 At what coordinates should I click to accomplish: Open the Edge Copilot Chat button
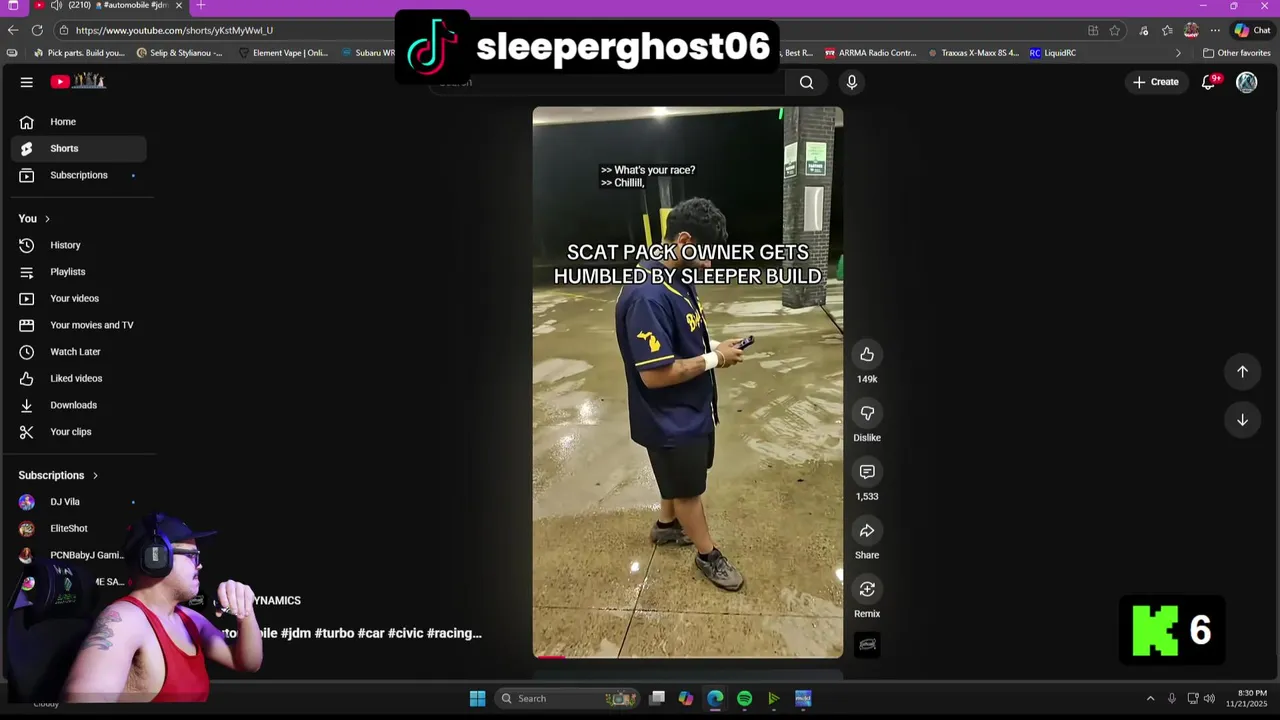[1252, 30]
